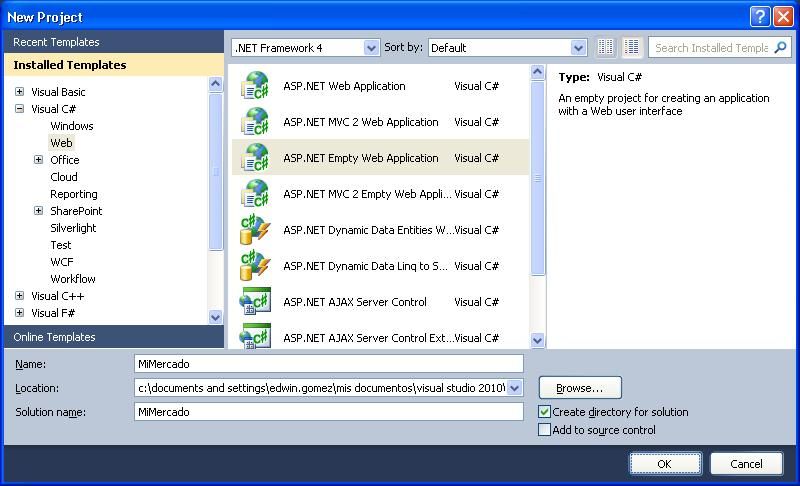This screenshot has width=800, height=486.
Task: Switch to medium icons list view
Action: (632, 47)
